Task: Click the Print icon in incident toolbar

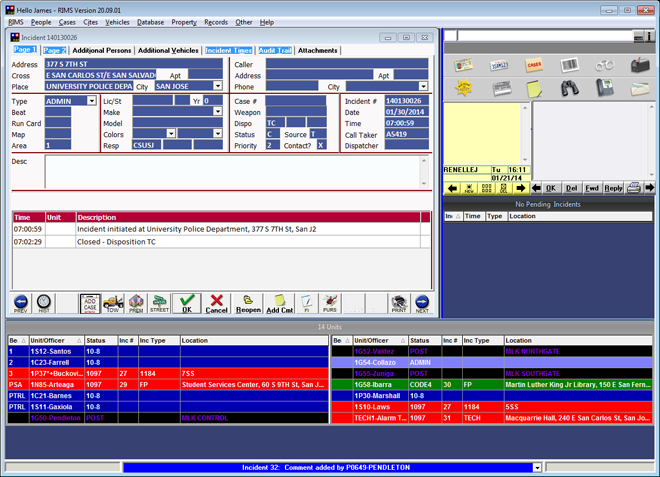Action: [398, 303]
